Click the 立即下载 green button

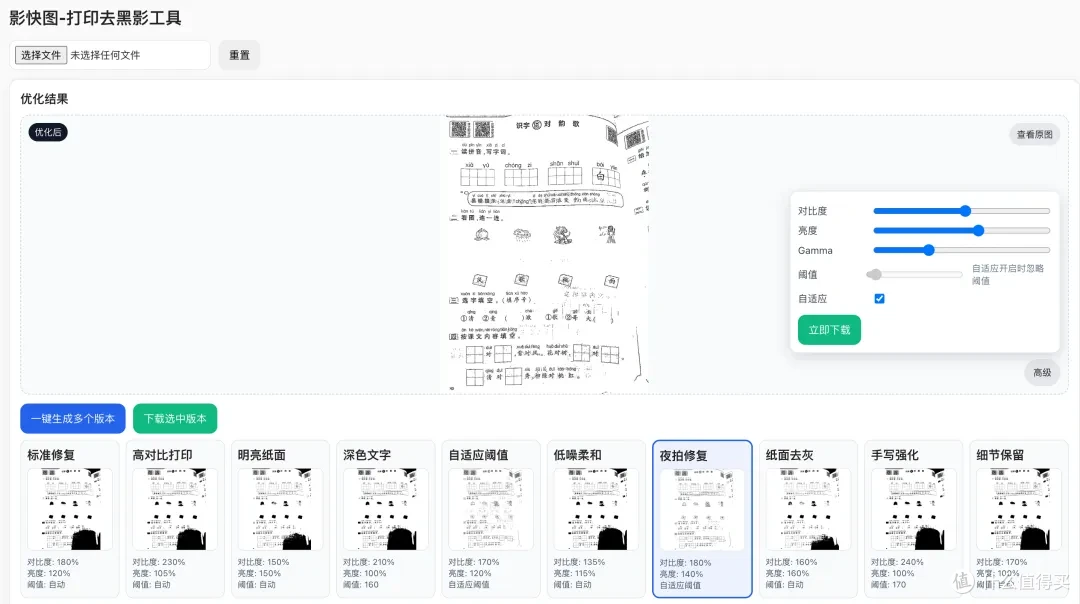[829, 330]
